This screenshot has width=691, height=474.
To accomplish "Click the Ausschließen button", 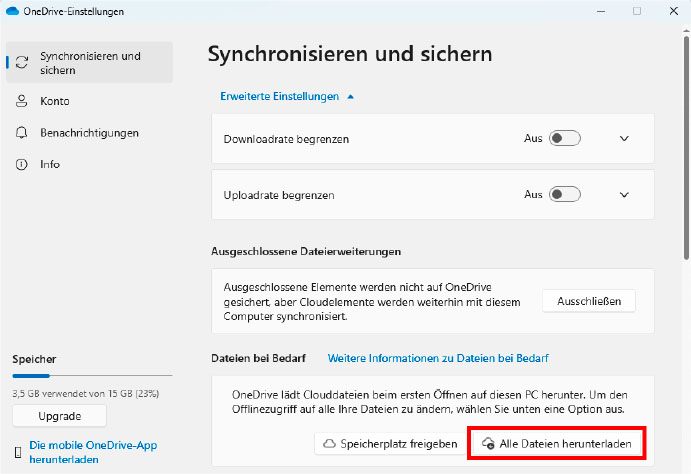I will (x=589, y=301).
